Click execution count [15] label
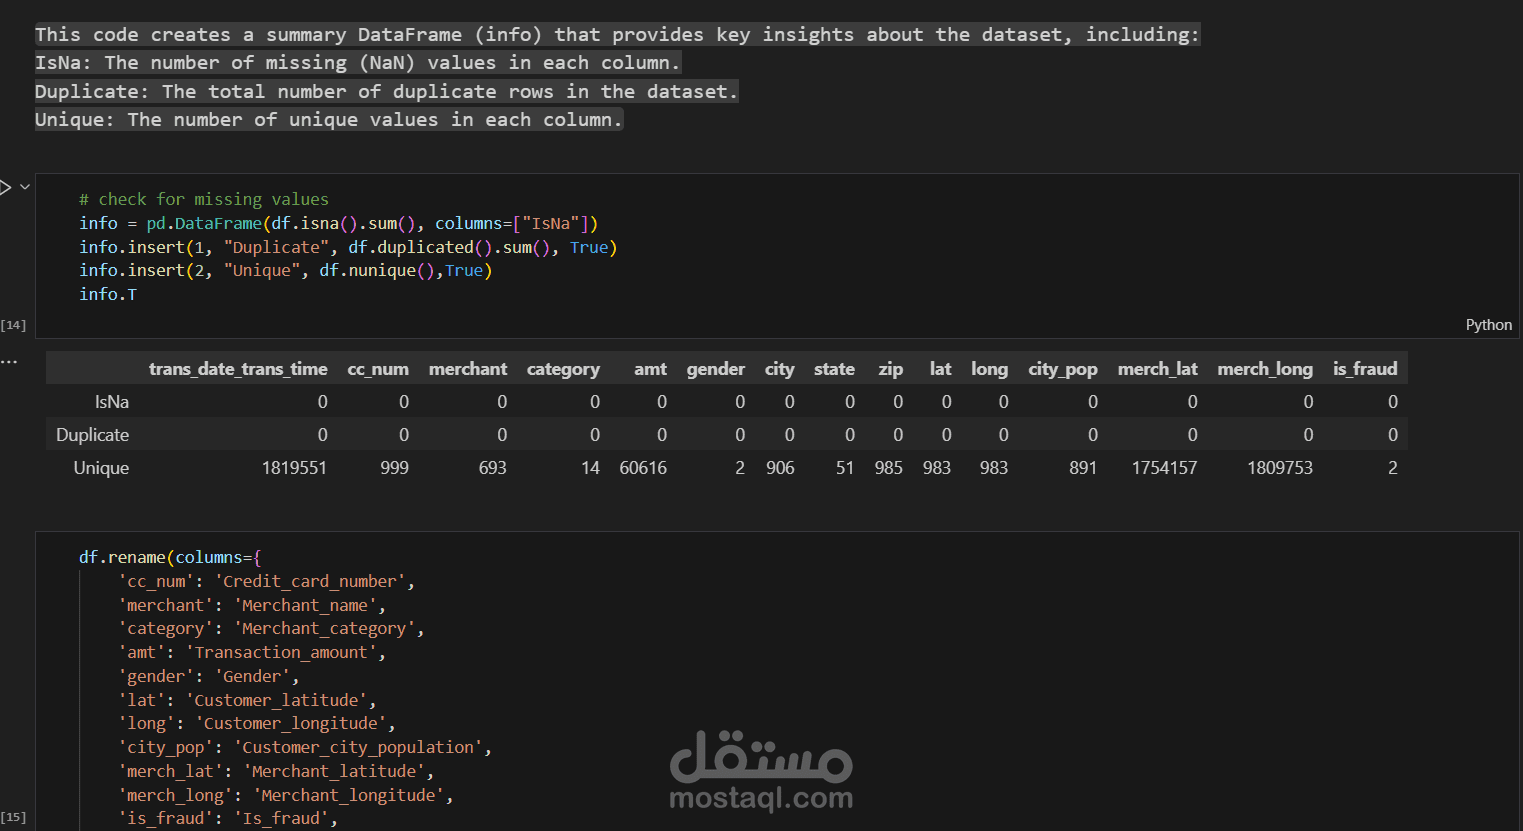Screen dimensions: 1523x831 (x=13, y=817)
